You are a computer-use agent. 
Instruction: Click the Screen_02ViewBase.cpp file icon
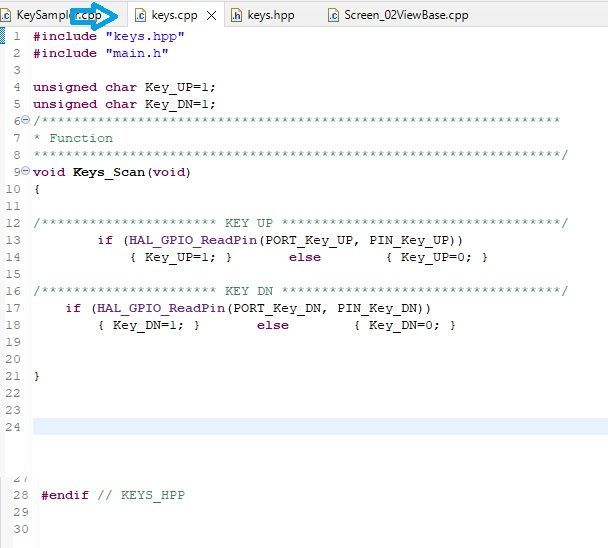[x=333, y=16]
